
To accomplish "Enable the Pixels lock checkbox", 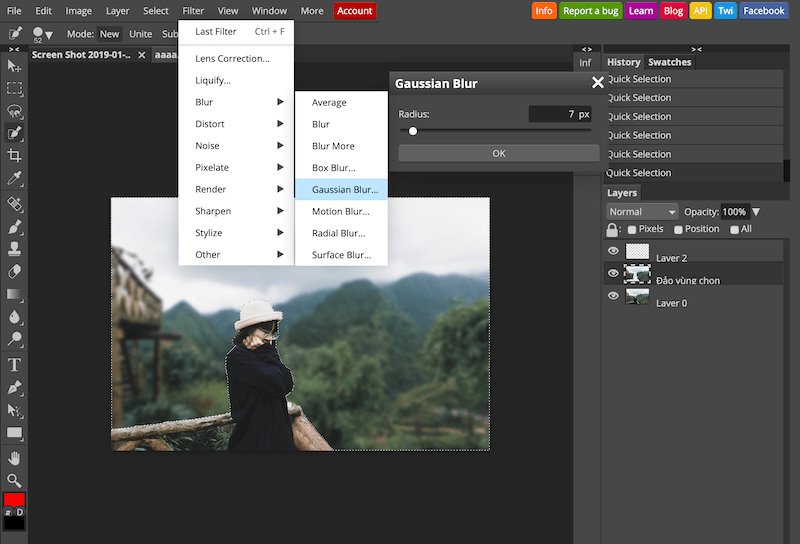I will tap(632, 230).
